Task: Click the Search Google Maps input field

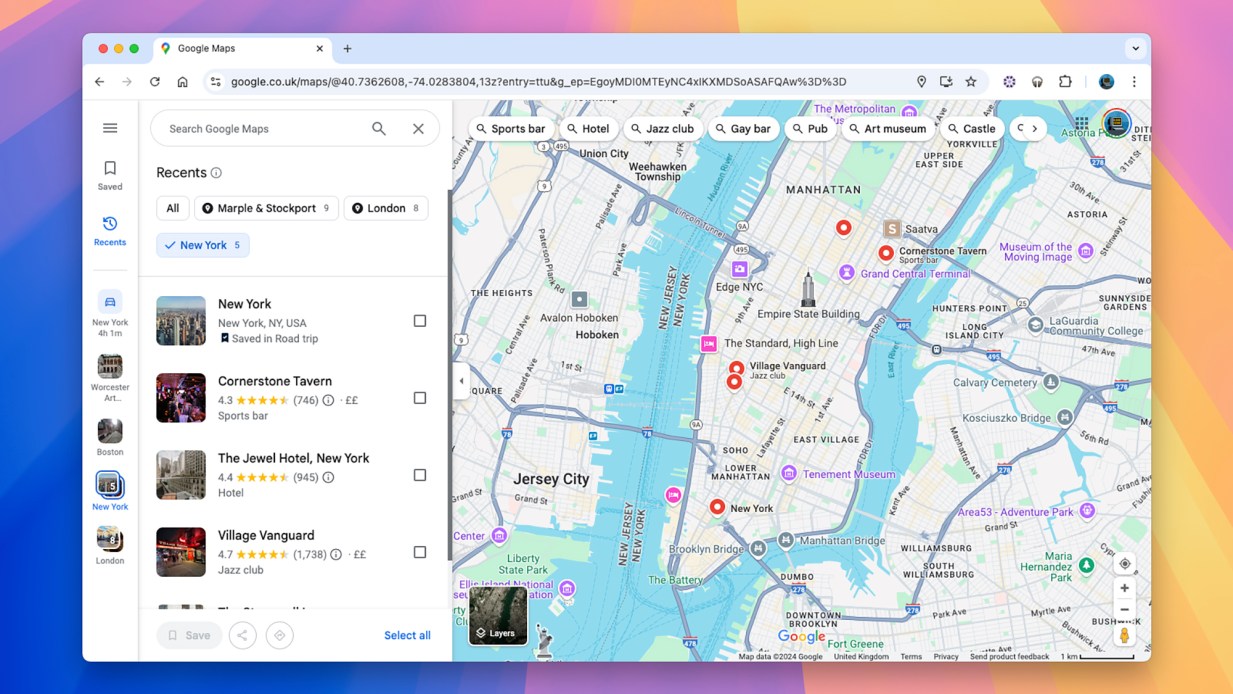Action: 260,128
